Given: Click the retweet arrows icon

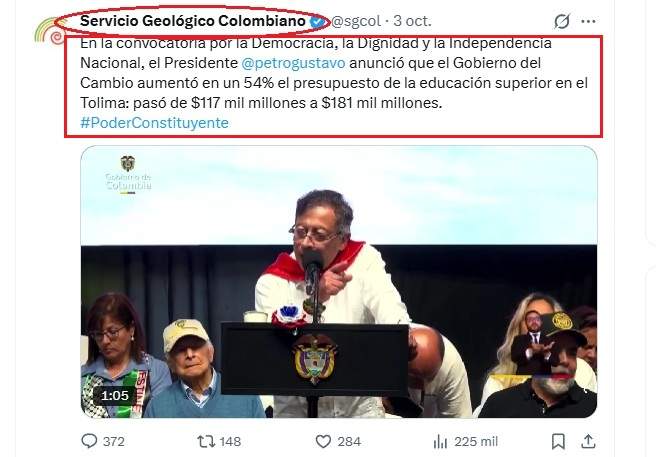Looking at the screenshot, I should (x=206, y=441).
